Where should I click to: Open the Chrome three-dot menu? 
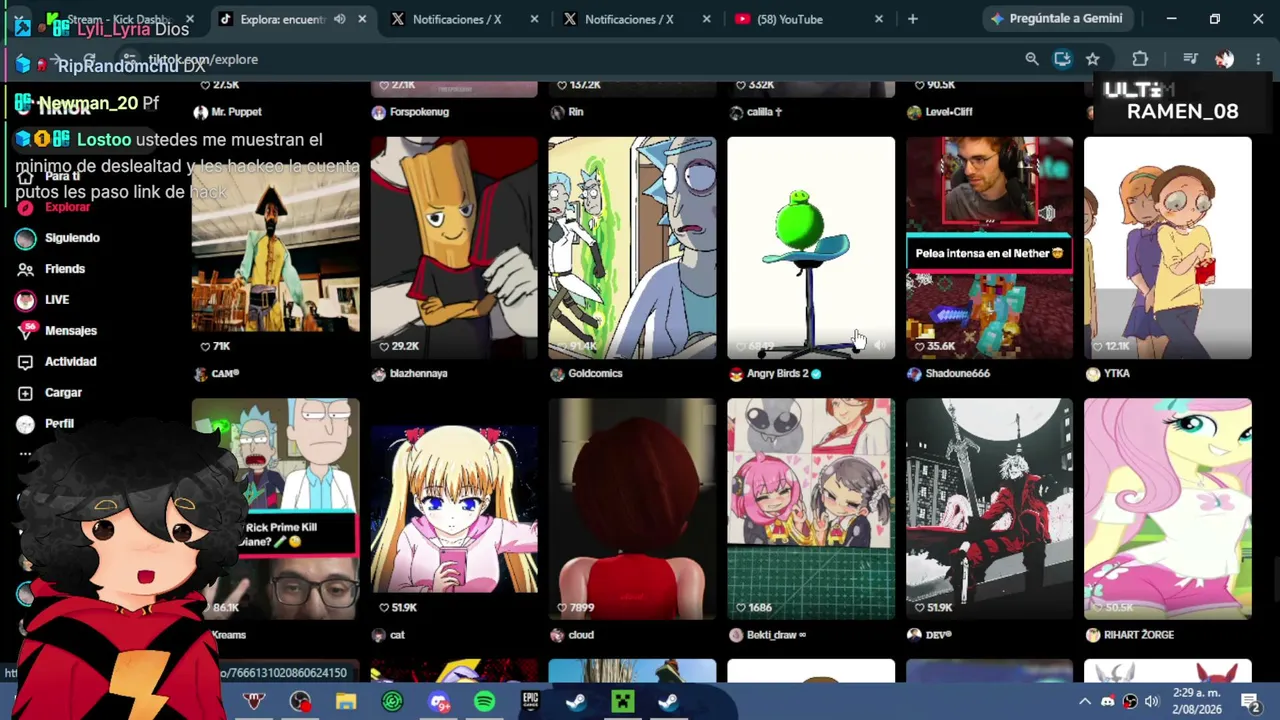1258,59
